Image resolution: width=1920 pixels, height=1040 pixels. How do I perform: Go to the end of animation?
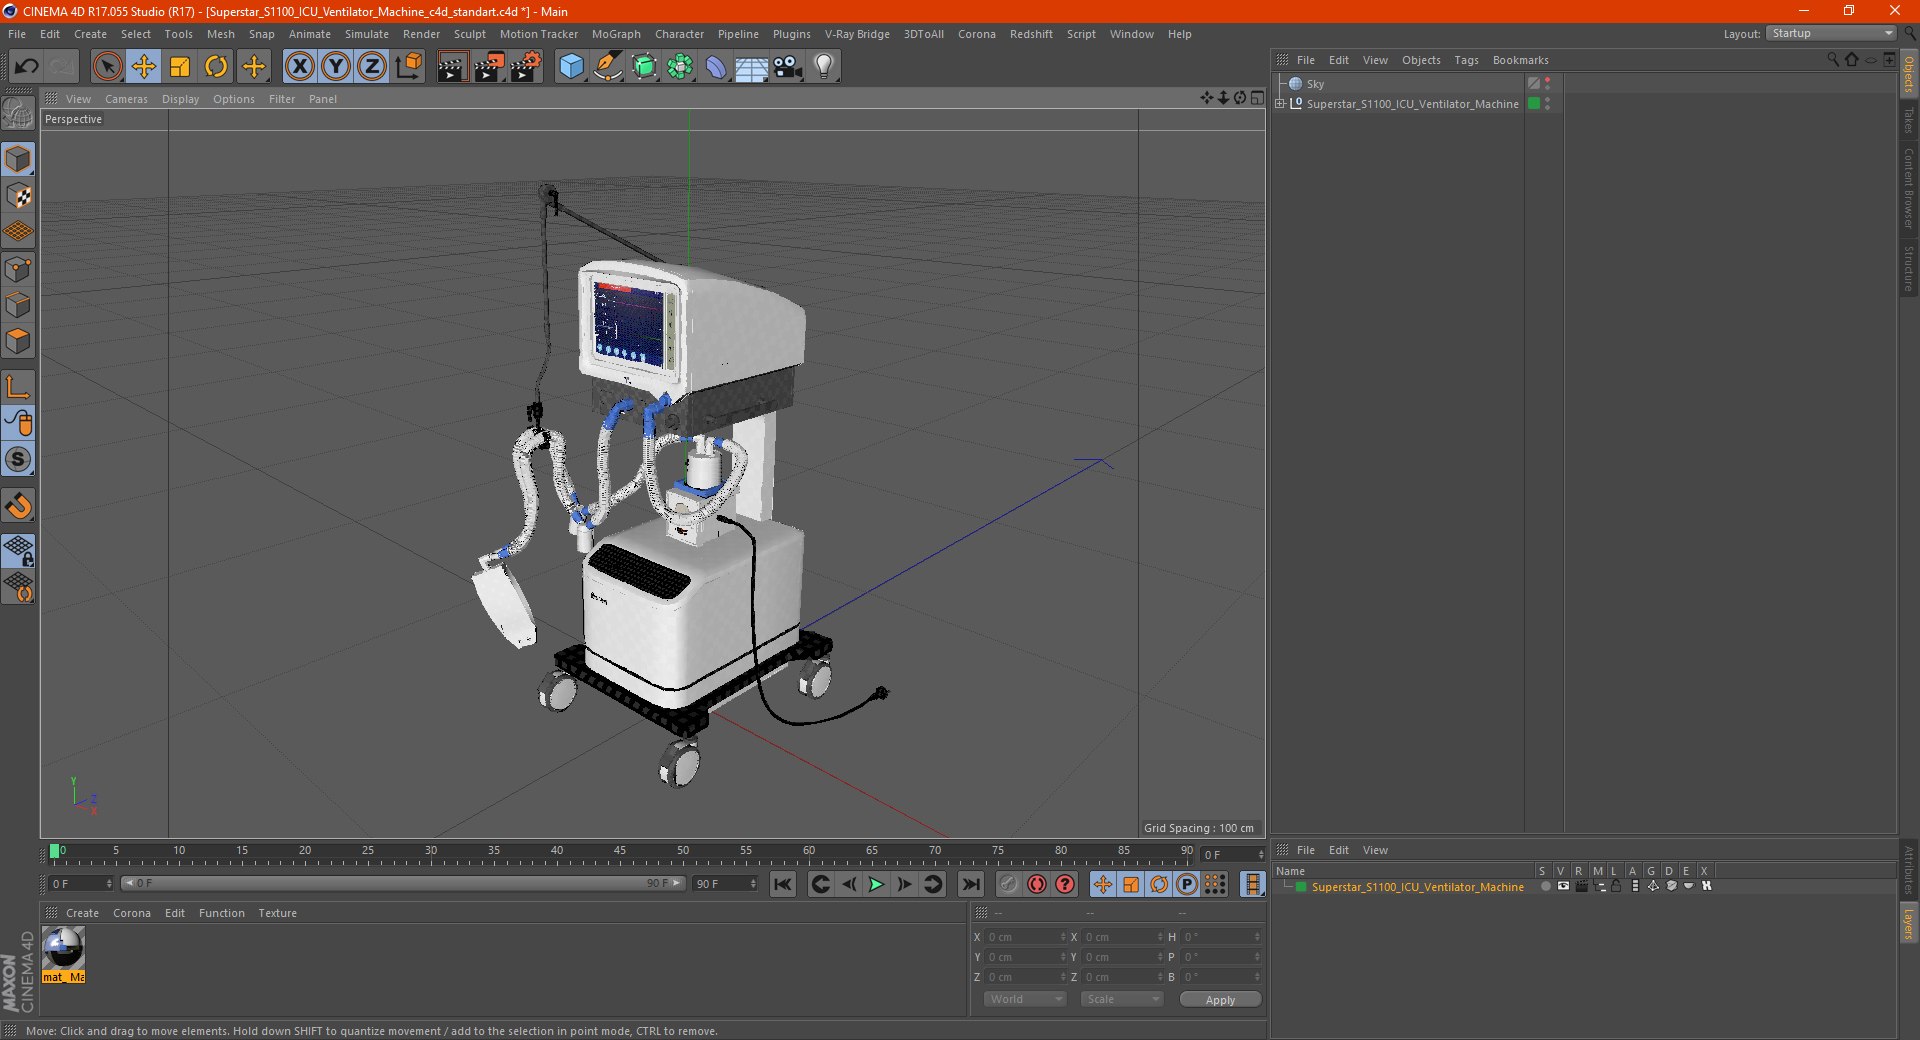pyautogui.click(x=970, y=884)
